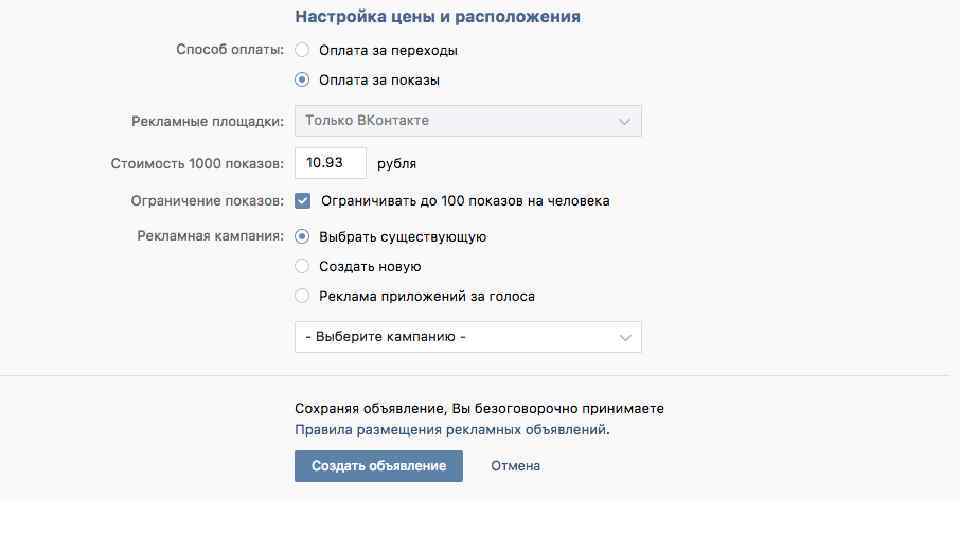Click the cost per 1000 impressions field
The width and height of the screenshot is (960, 540).
(330, 163)
